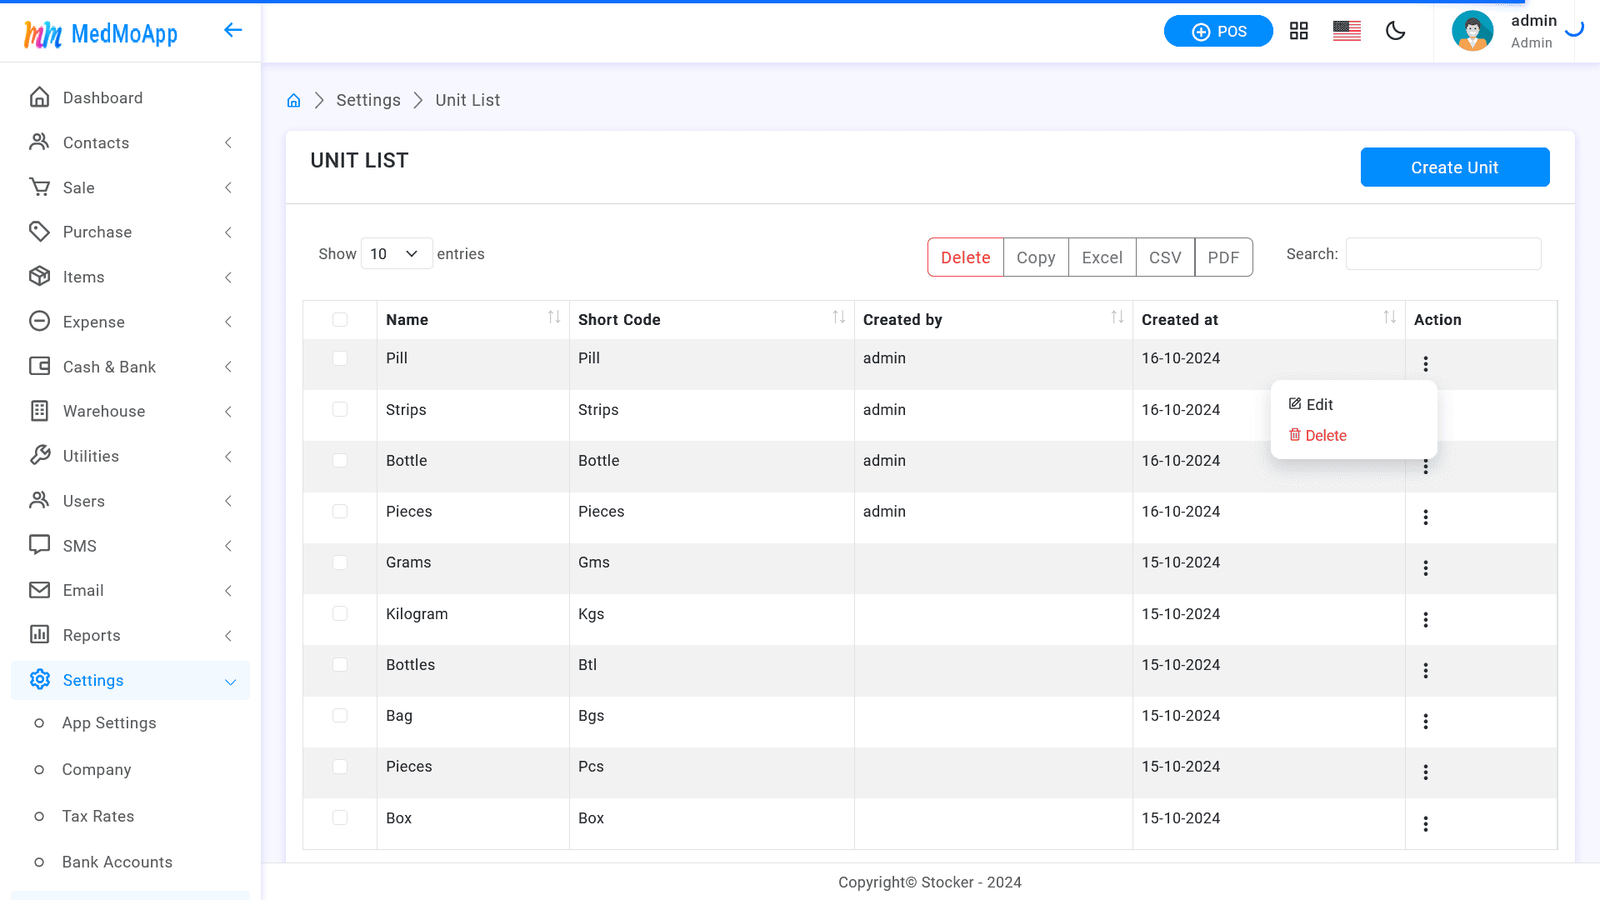
Task: Expand the Purchase sidebar menu
Action: [x=130, y=232]
